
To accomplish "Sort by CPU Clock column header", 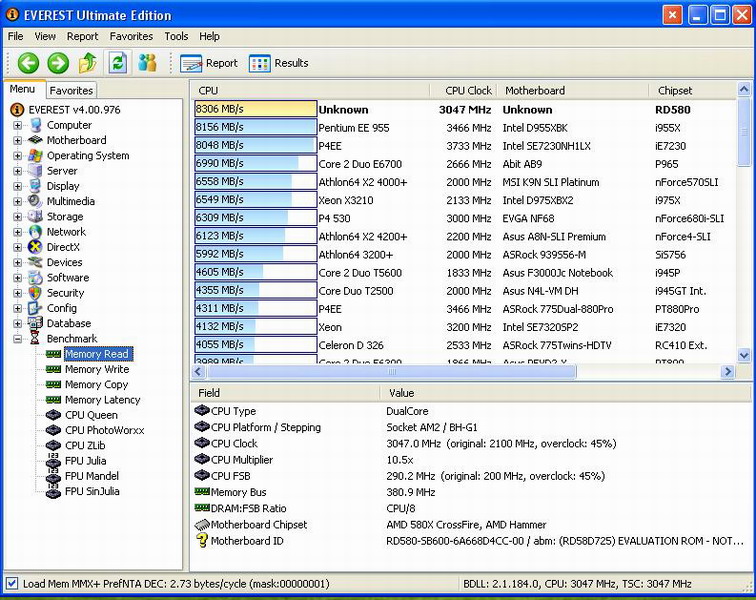I will (462, 90).
